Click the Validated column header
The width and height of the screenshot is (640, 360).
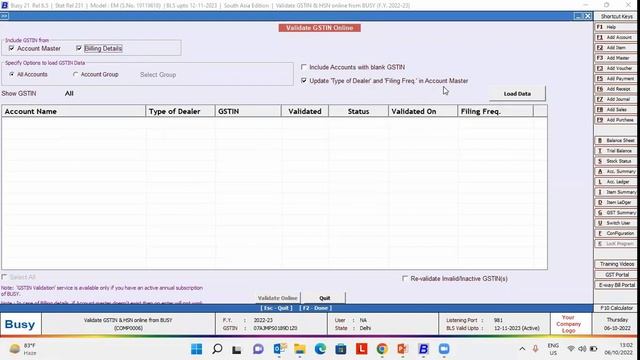point(305,111)
